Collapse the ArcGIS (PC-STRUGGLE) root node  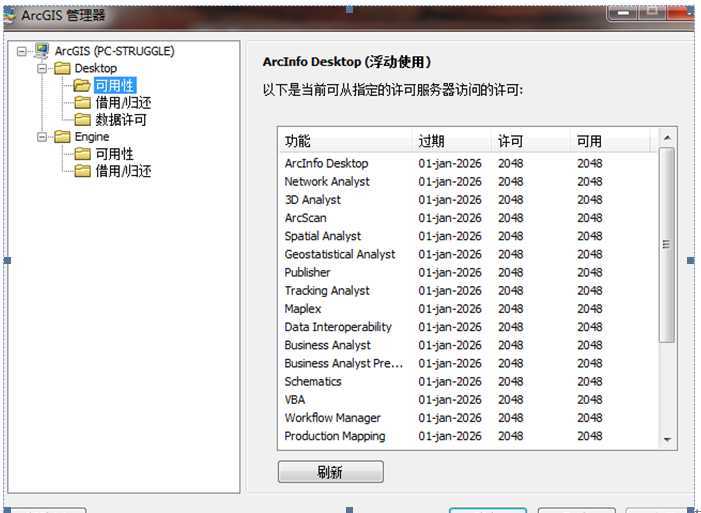pyautogui.click(x=21, y=51)
